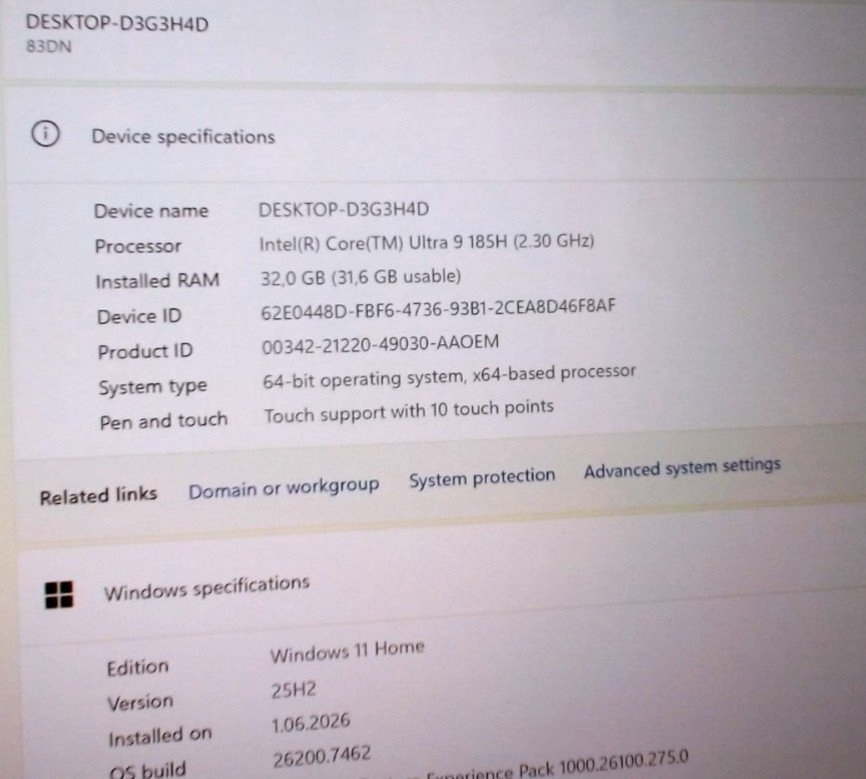The height and width of the screenshot is (779, 866).
Task: Click the Device ID label
Action: (x=139, y=316)
